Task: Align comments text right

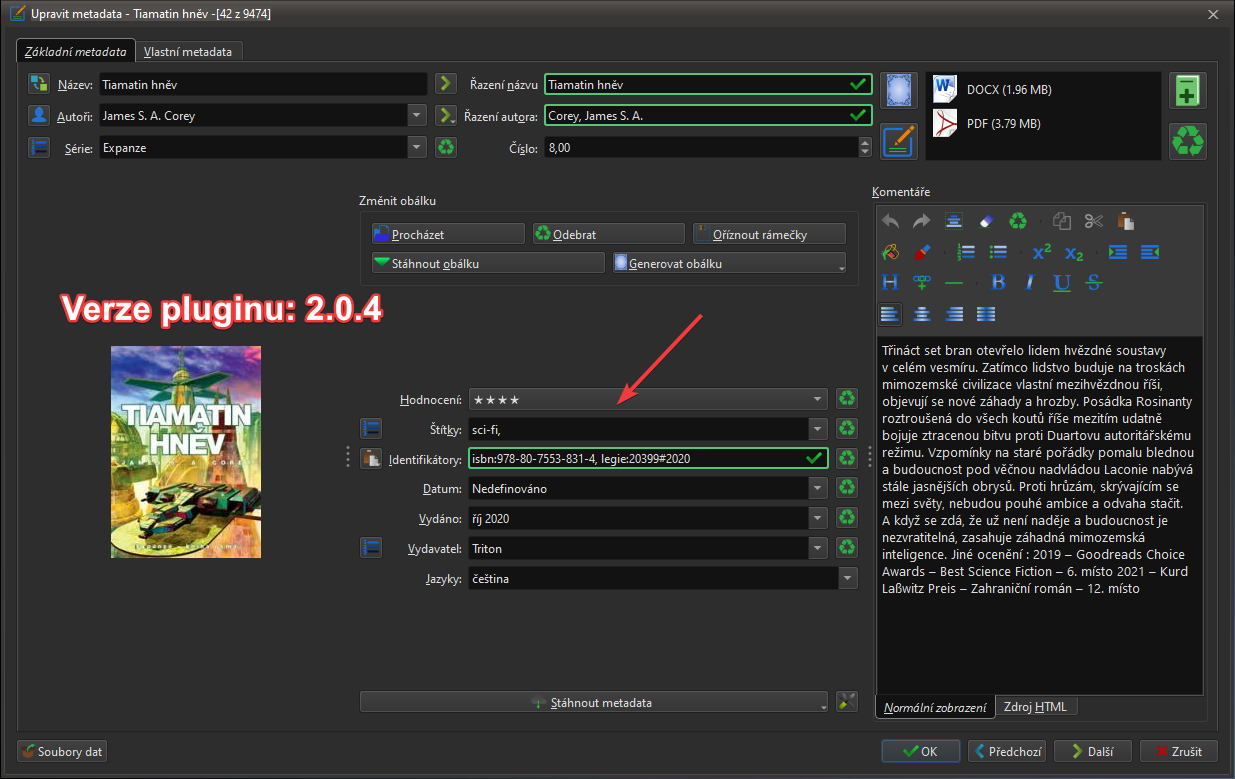Action: click(x=954, y=314)
